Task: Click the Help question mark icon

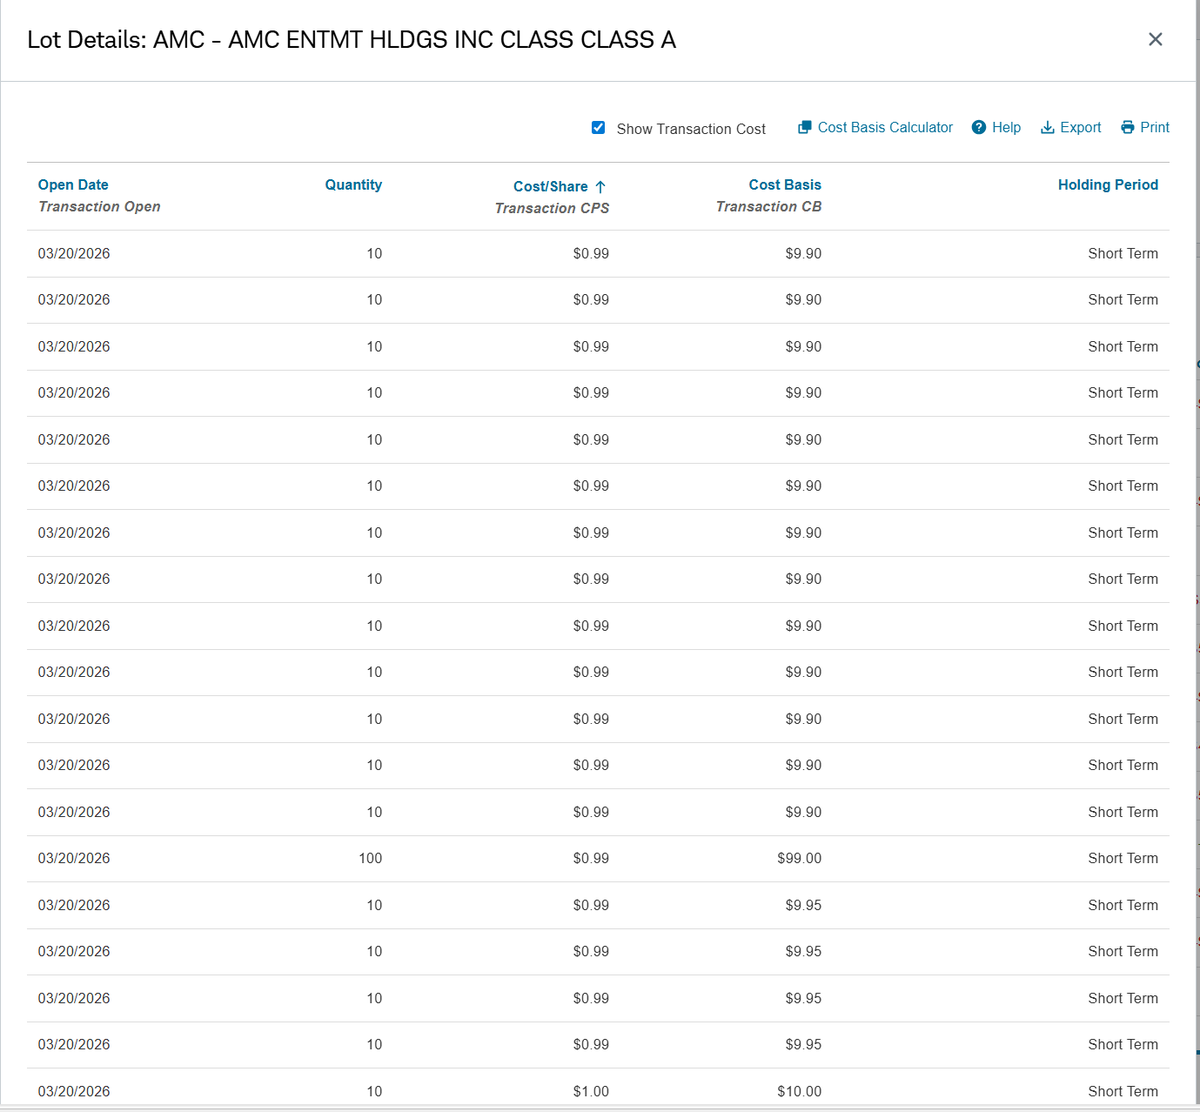Action: [979, 127]
